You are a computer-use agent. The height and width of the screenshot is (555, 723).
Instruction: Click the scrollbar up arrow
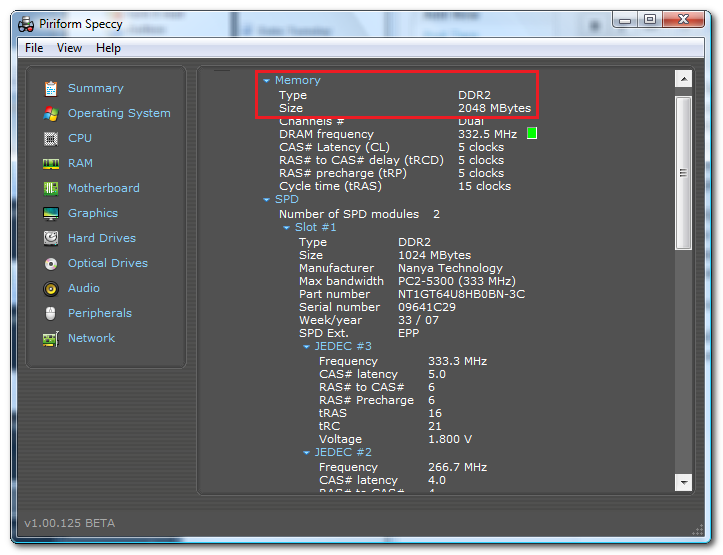[683, 79]
